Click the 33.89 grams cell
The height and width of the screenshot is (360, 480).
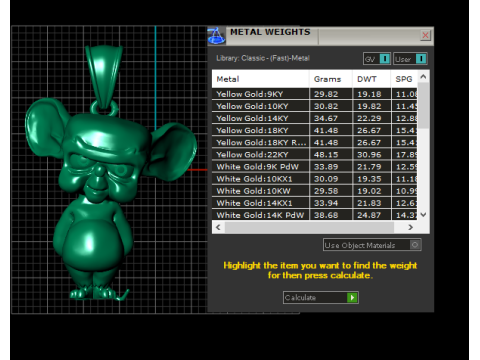click(331, 167)
